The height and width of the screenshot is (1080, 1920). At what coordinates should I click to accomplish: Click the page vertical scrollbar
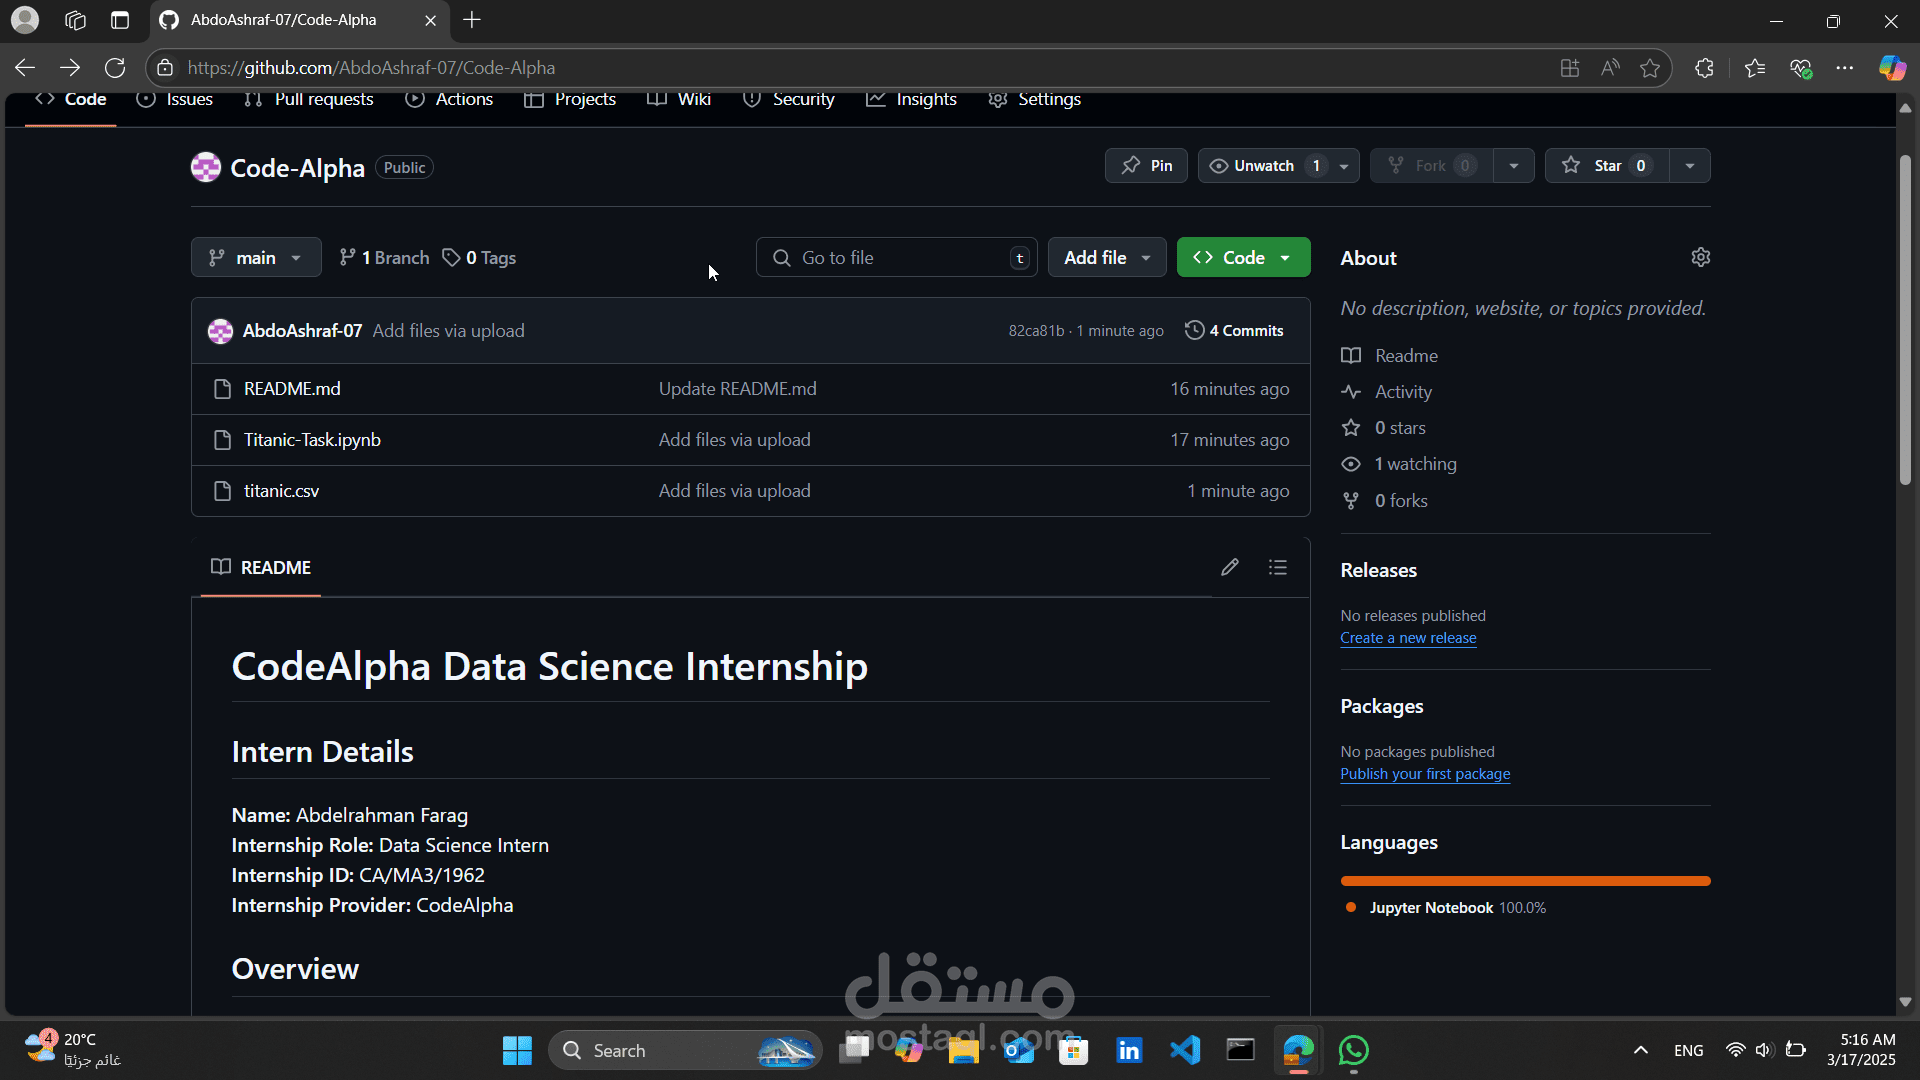coord(1905,320)
